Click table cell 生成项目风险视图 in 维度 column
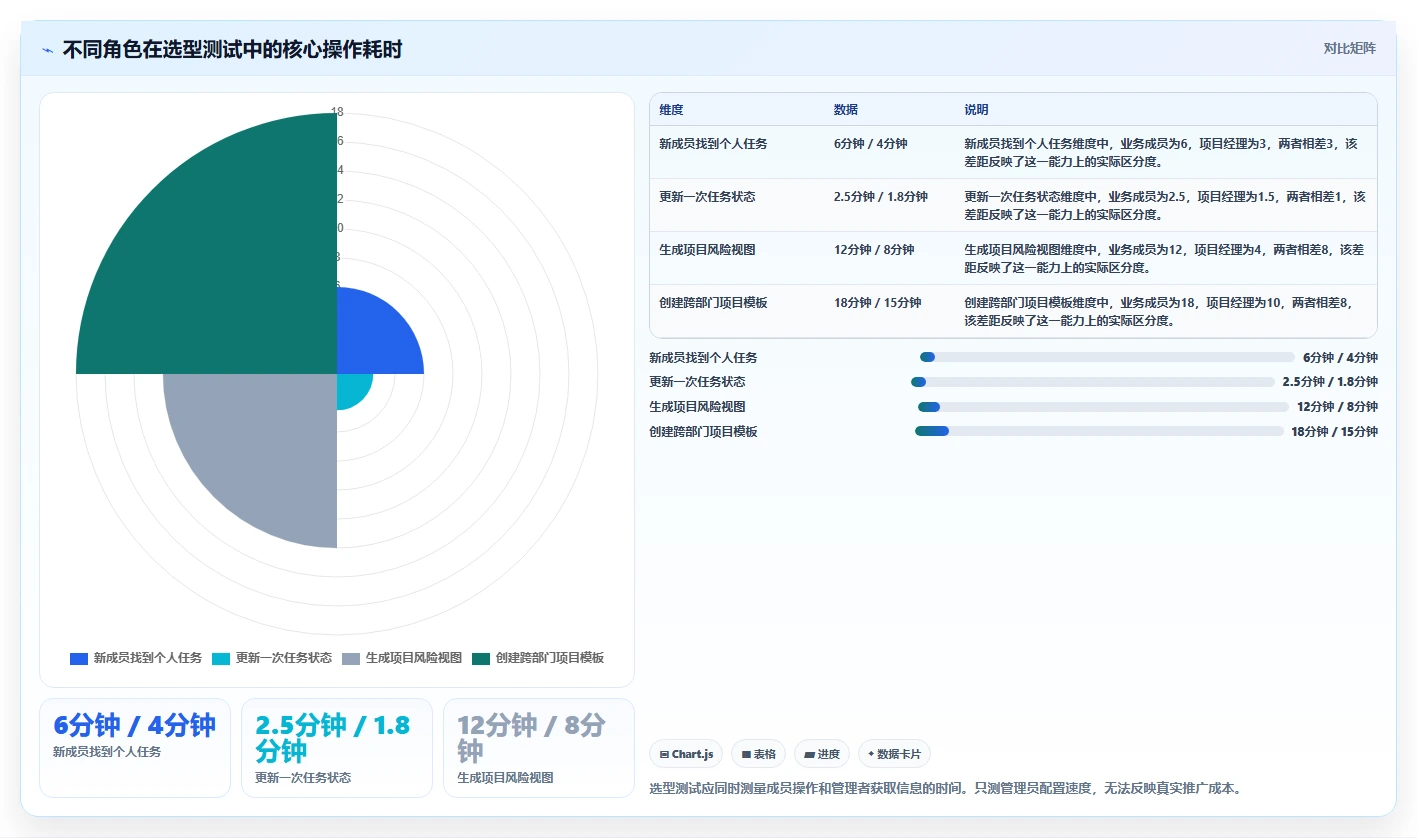Screen dimensions: 1417x838 click(x=707, y=250)
